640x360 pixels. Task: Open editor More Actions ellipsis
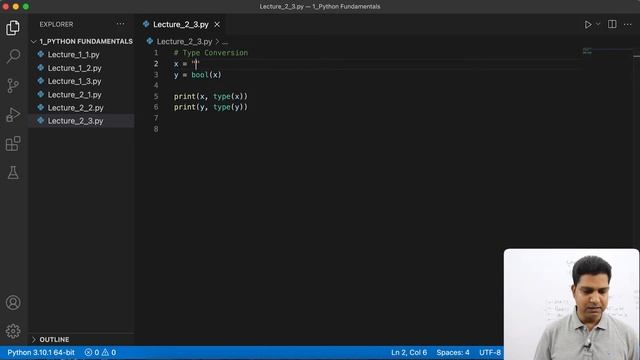point(628,24)
